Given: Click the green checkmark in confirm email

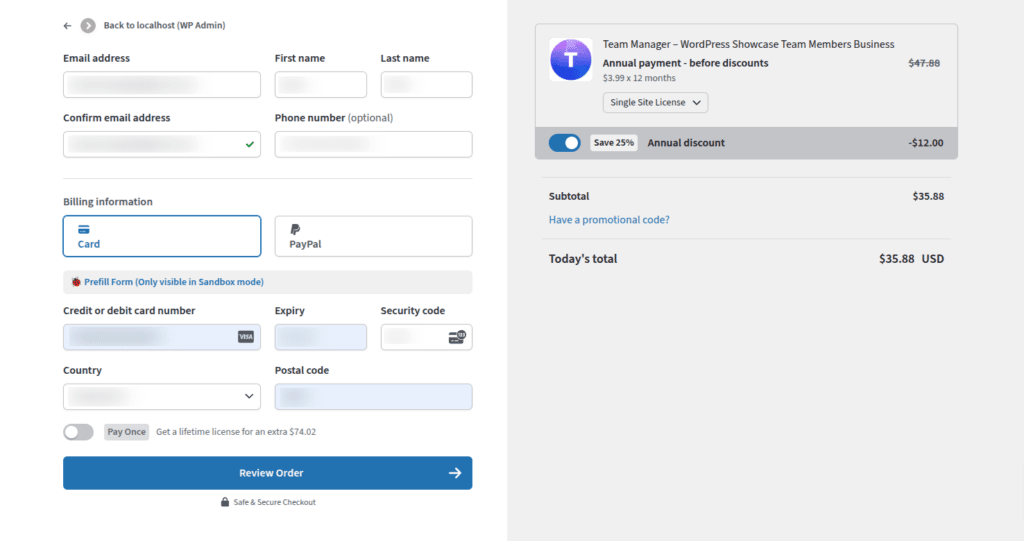Looking at the screenshot, I should [249, 144].
